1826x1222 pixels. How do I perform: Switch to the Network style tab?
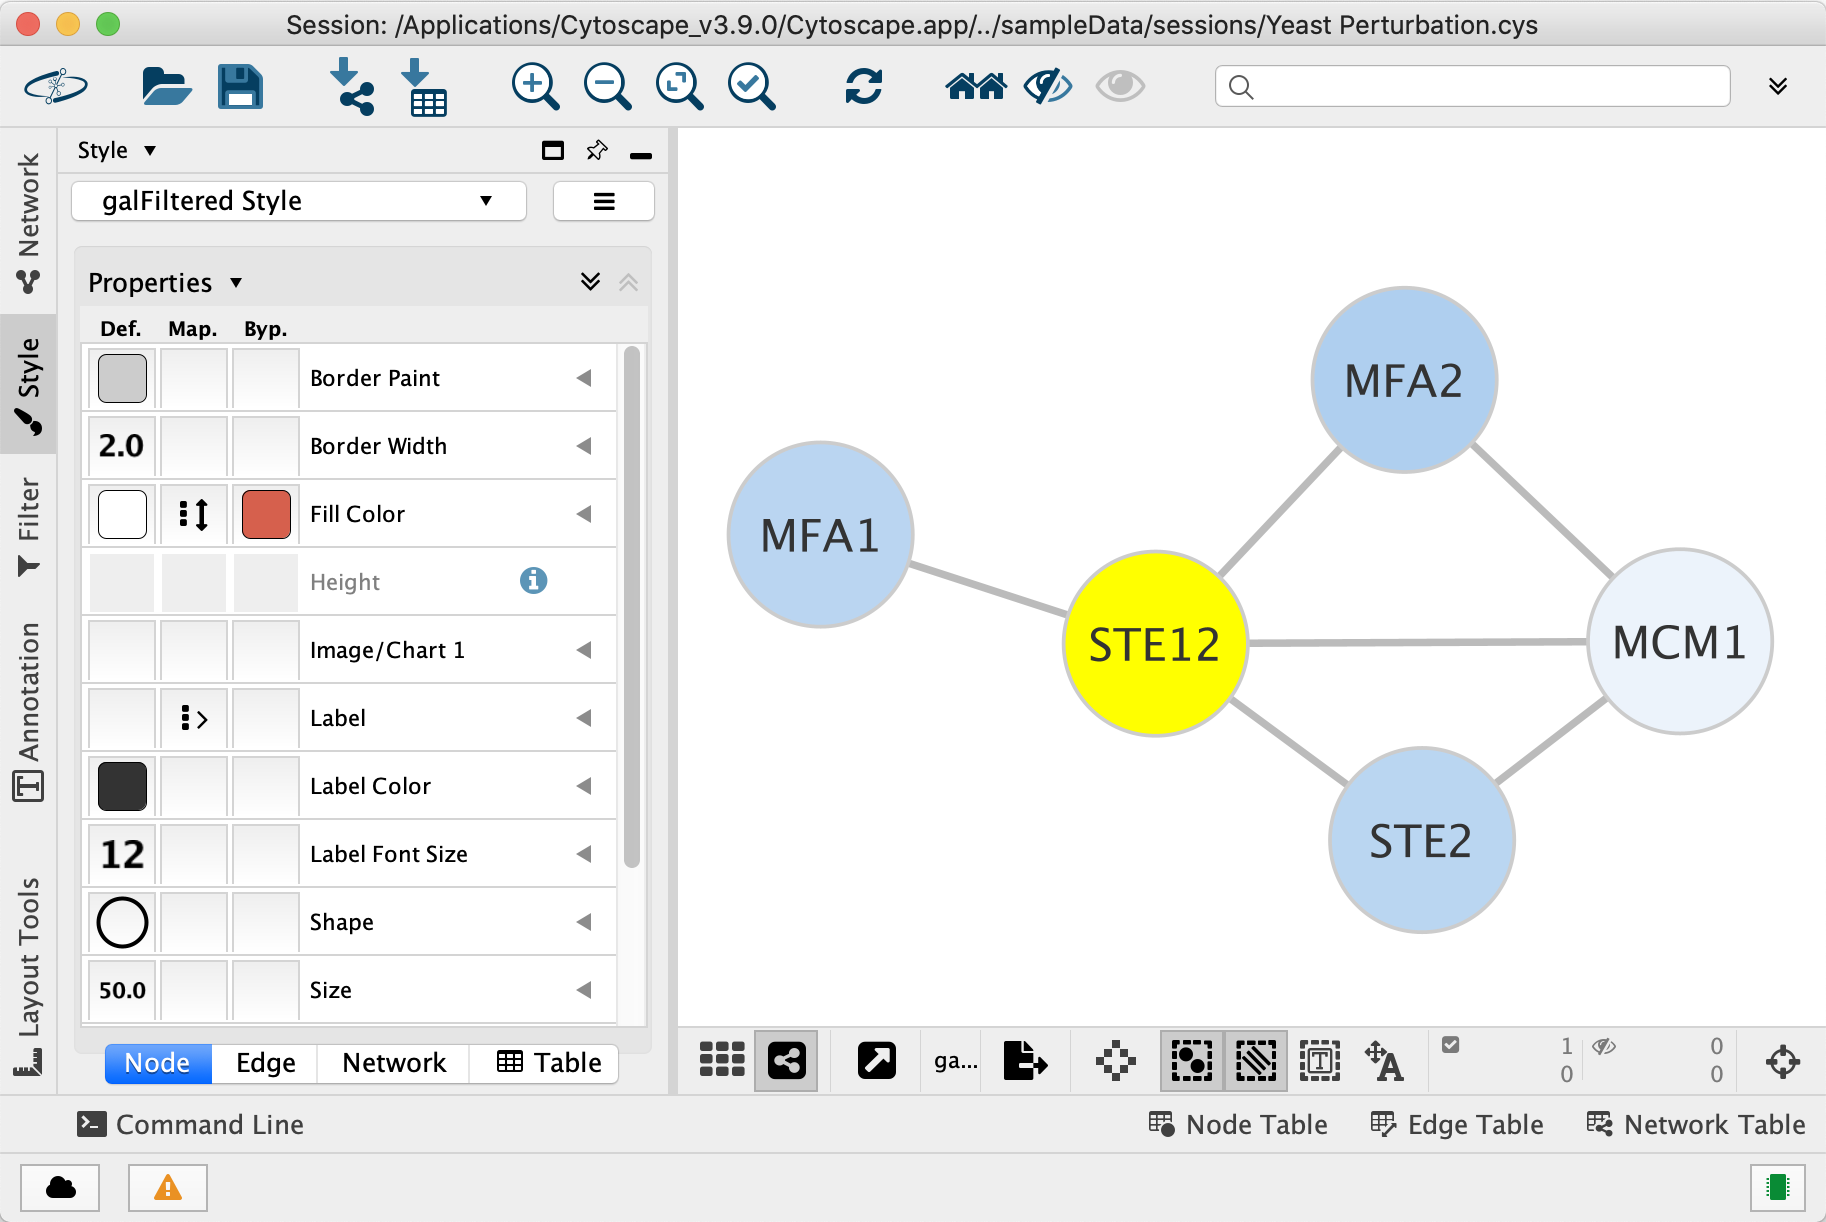[394, 1063]
